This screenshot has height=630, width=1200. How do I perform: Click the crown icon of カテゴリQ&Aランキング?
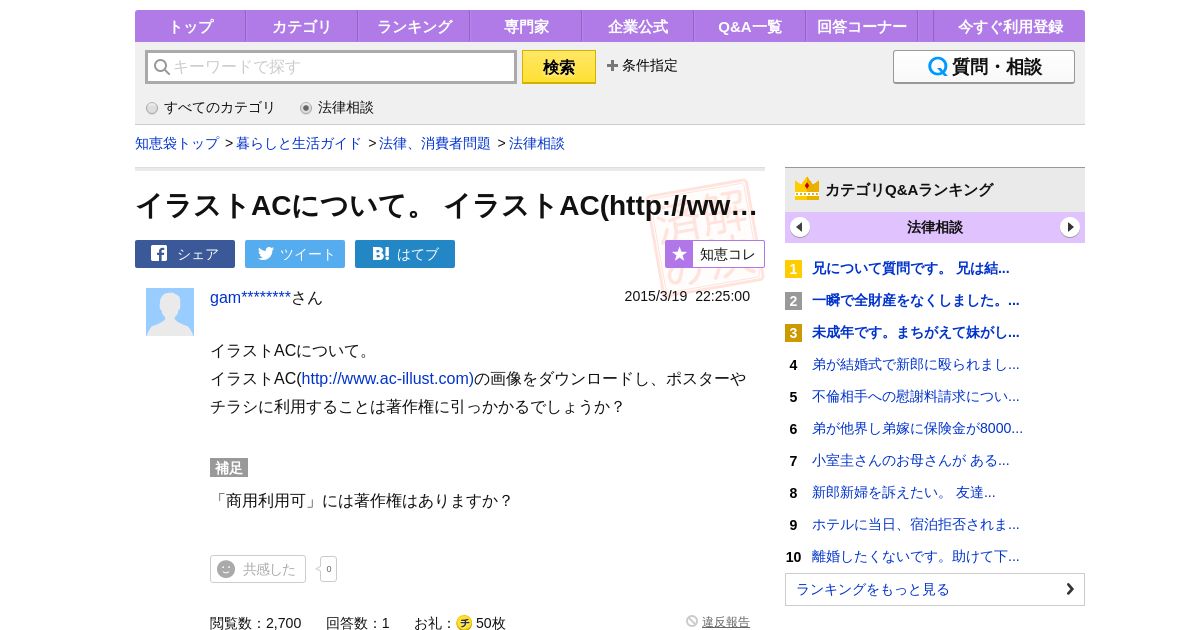tap(807, 189)
